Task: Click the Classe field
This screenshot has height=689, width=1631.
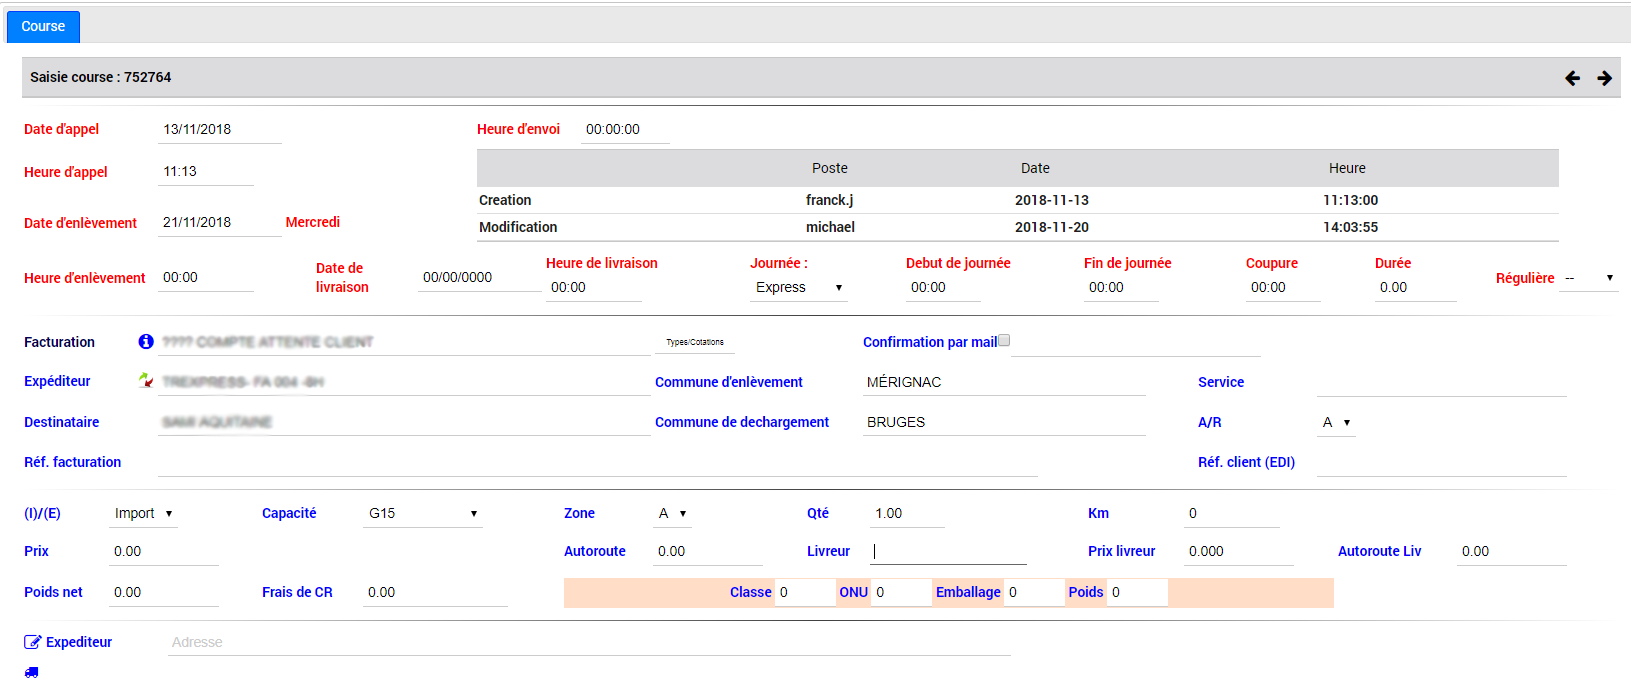Action: (805, 593)
